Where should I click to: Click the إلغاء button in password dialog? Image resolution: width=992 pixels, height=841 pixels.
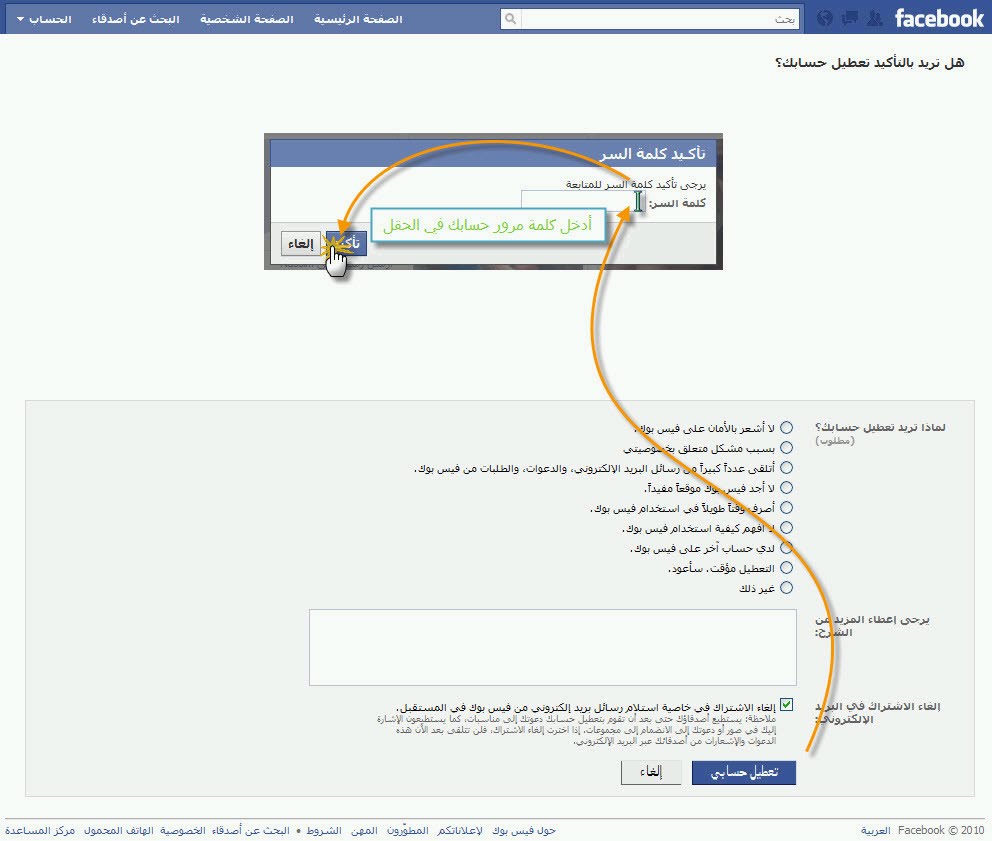pyautogui.click(x=301, y=244)
